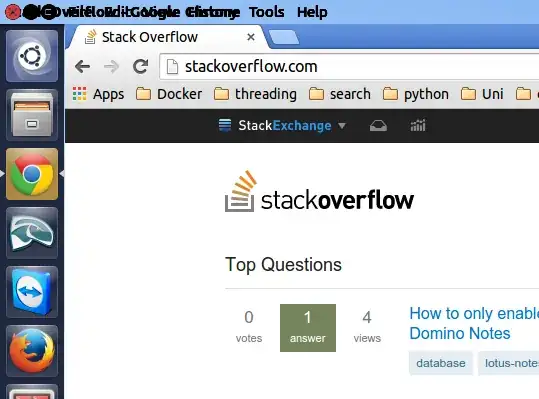This screenshot has width=539, height=399.
Task: Open the Docker bookmarks folder
Action: tap(169, 94)
